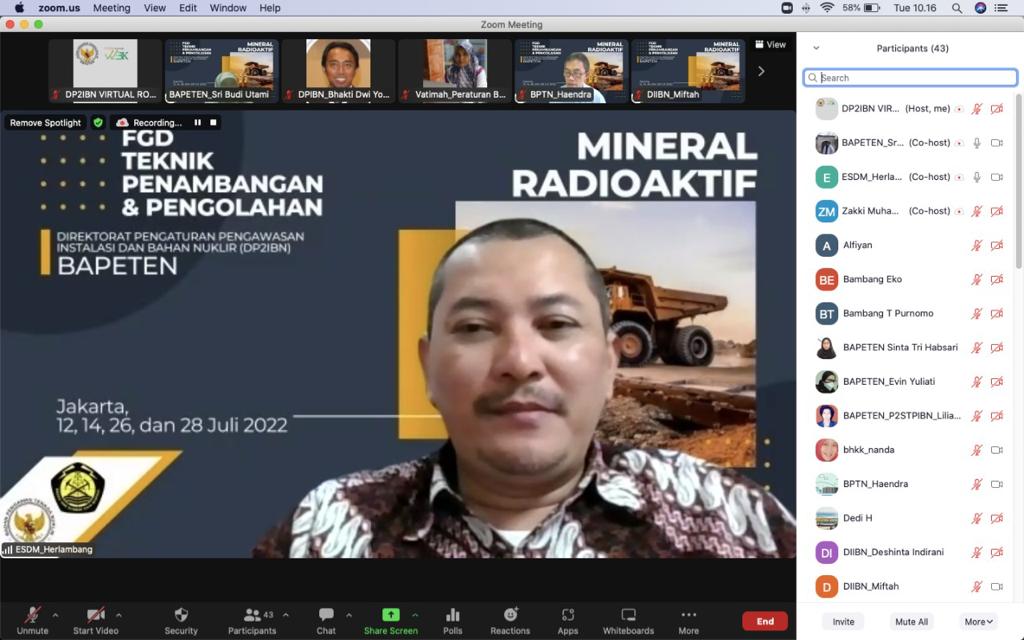Open the Meeting menu
The width and height of the screenshot is (1024, 640).
[112, 8]
